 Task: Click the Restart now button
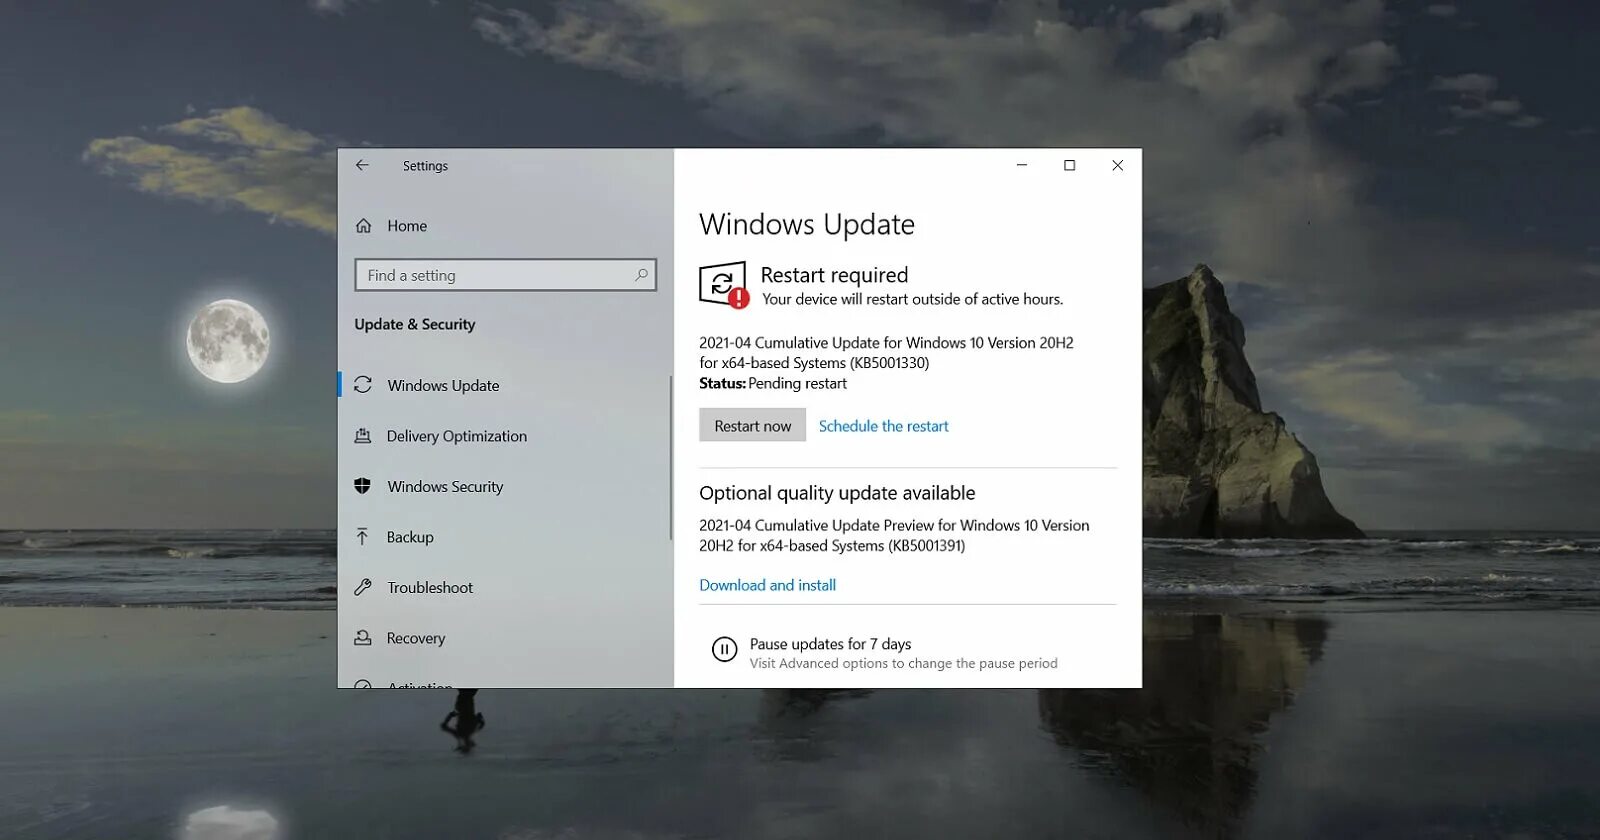click(x=752, y=426)
